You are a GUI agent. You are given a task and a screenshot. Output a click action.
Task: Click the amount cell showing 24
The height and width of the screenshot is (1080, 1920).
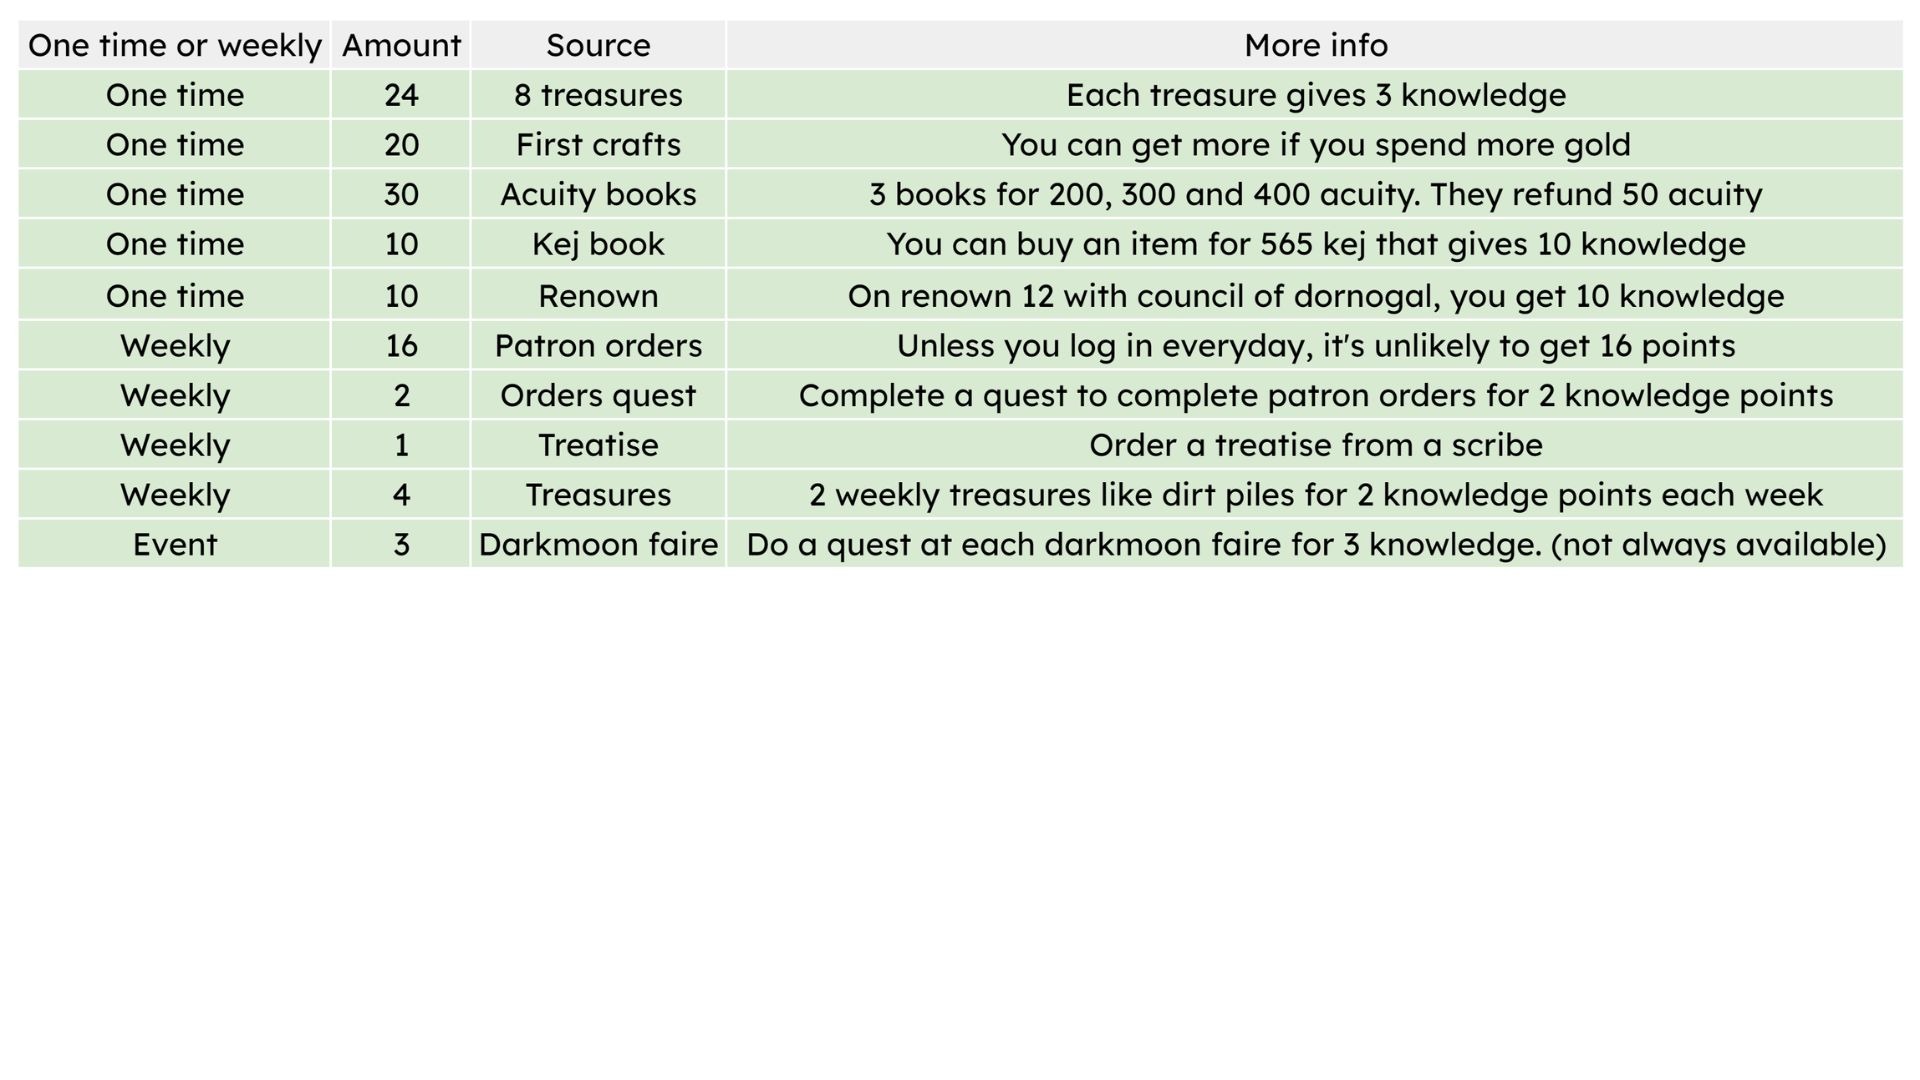[x=401, y=95]
